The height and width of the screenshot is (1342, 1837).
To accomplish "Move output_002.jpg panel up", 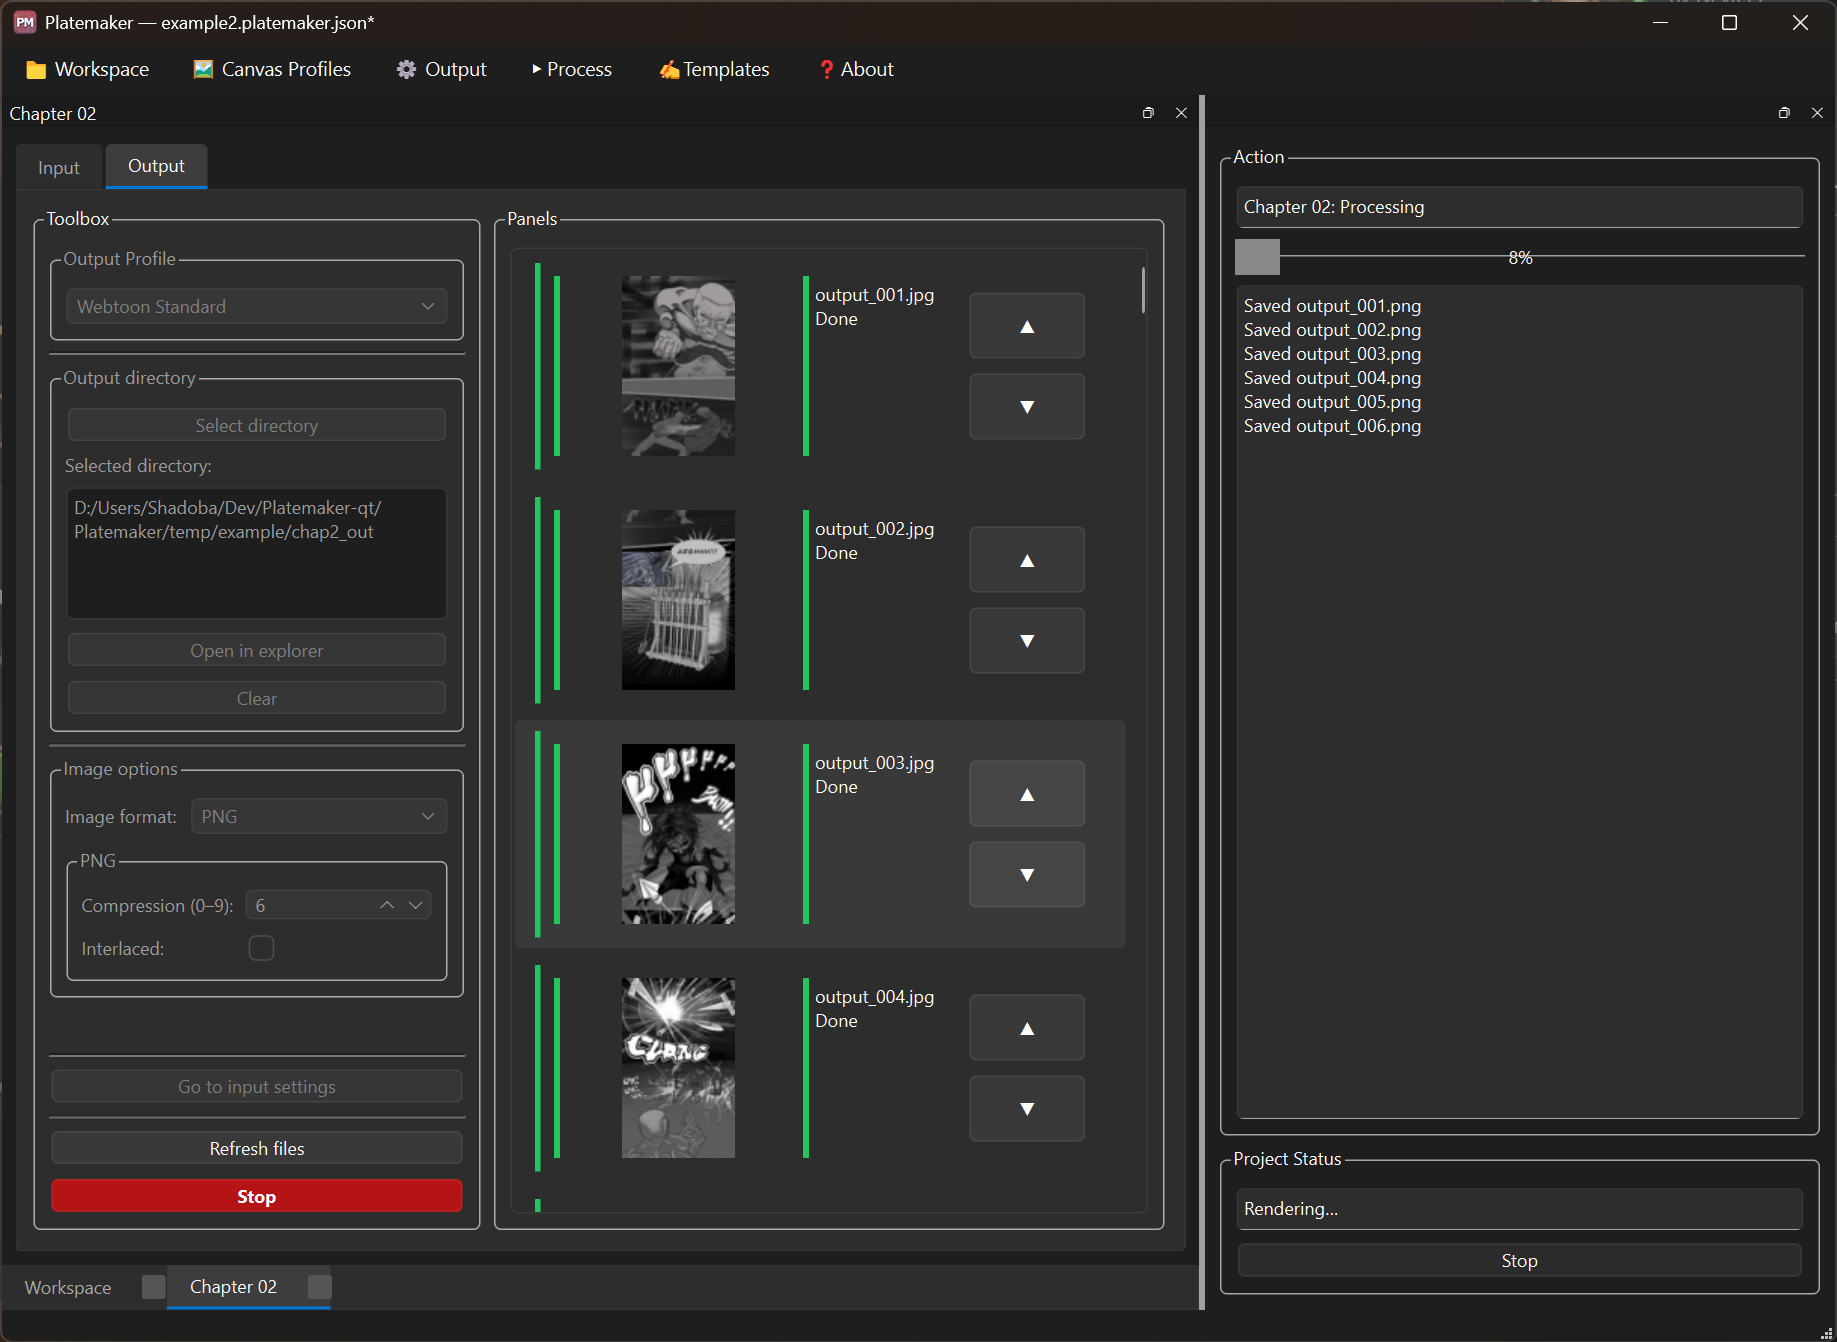I will 1026,560.
